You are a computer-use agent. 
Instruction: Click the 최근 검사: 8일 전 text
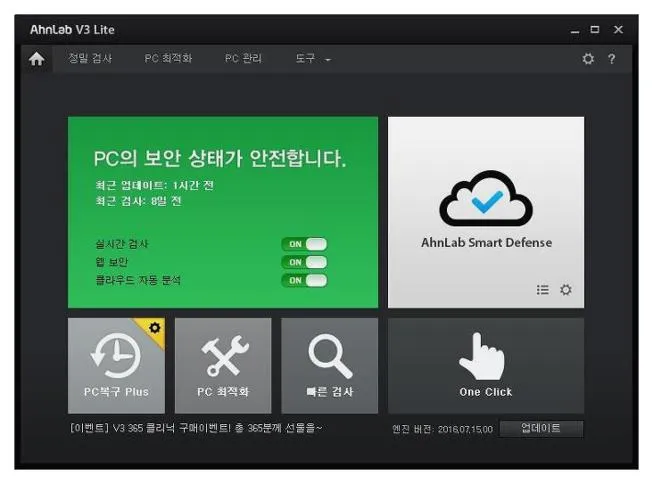[138, 201]
